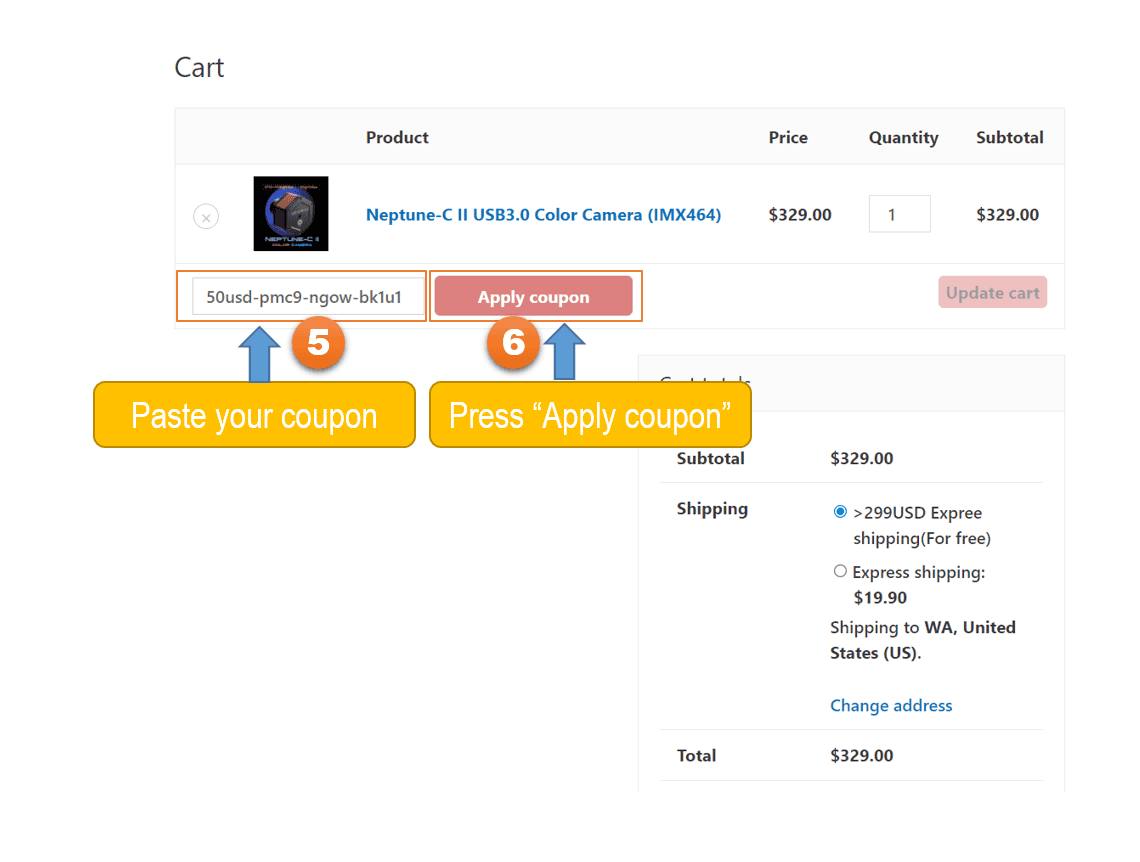Select free >299USD Express shipping option
Image resolution: width=1140 pixels, height=862 pixels.
click(840, 511)
